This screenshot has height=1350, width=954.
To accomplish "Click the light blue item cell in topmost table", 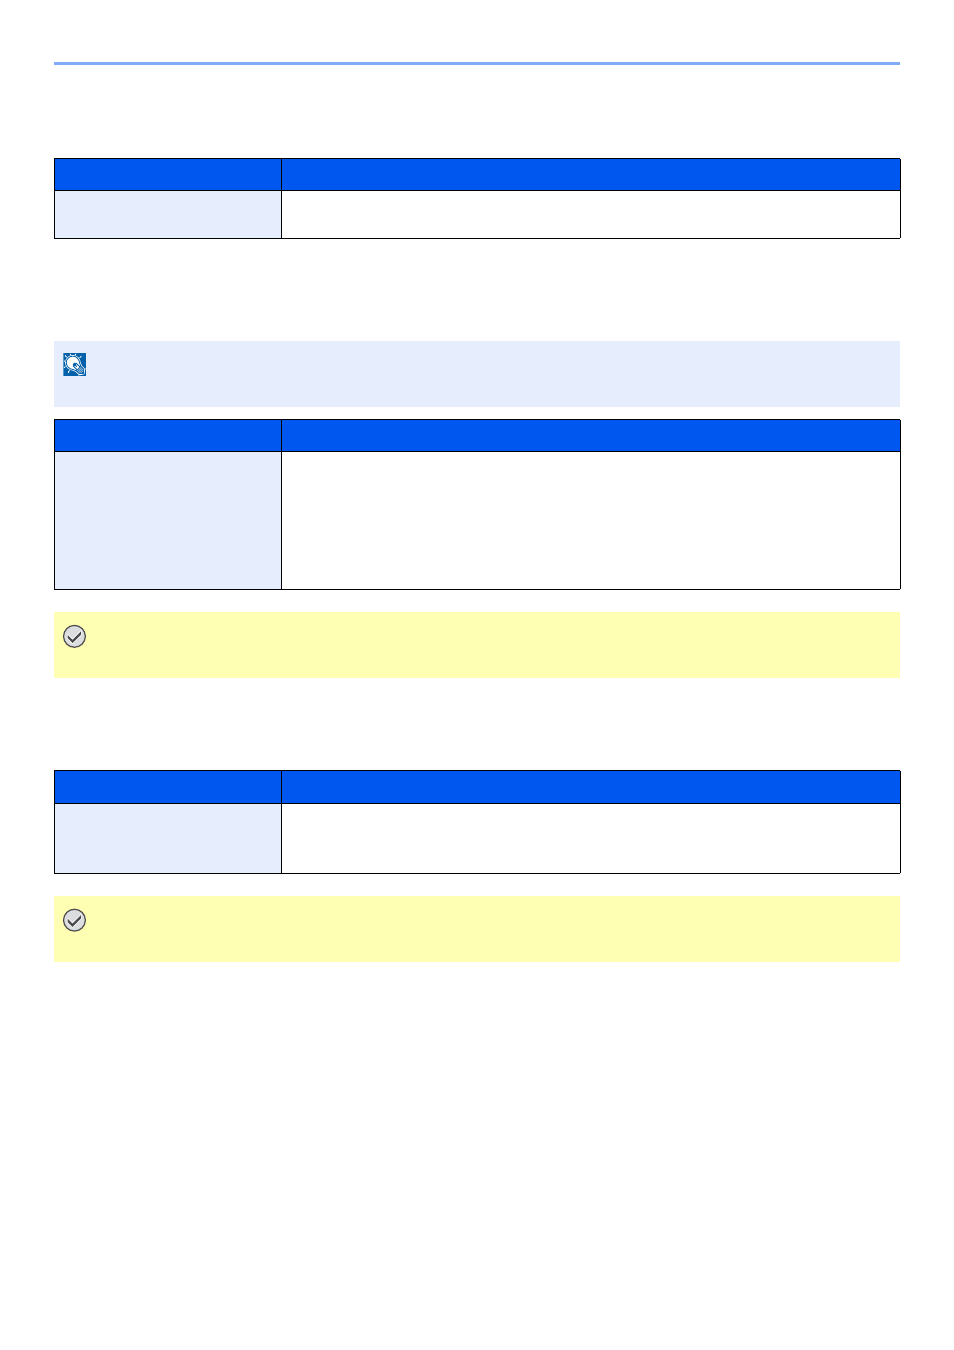I will pos(168,214).
